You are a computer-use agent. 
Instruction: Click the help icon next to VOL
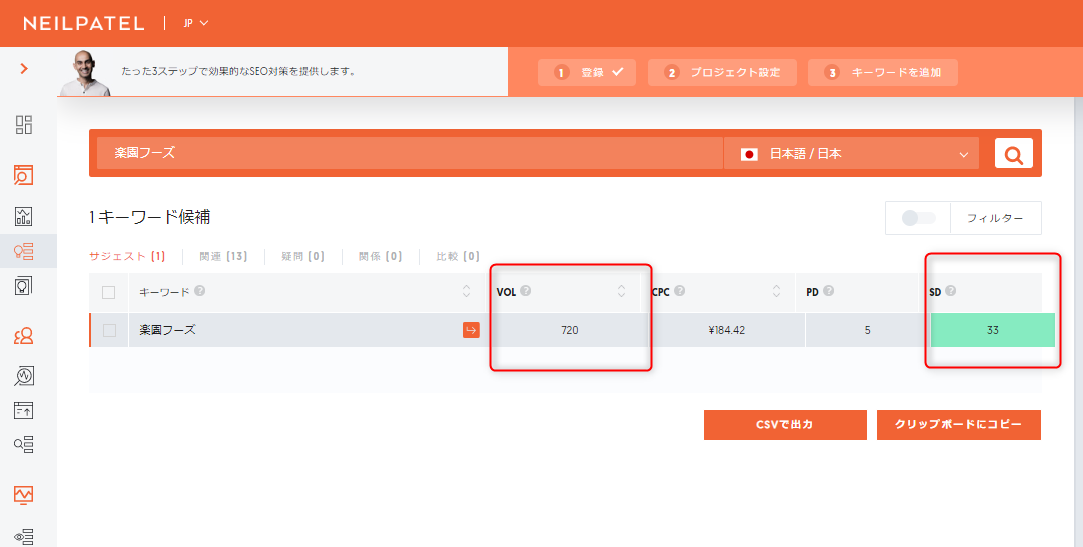click(x=526, y=291)
